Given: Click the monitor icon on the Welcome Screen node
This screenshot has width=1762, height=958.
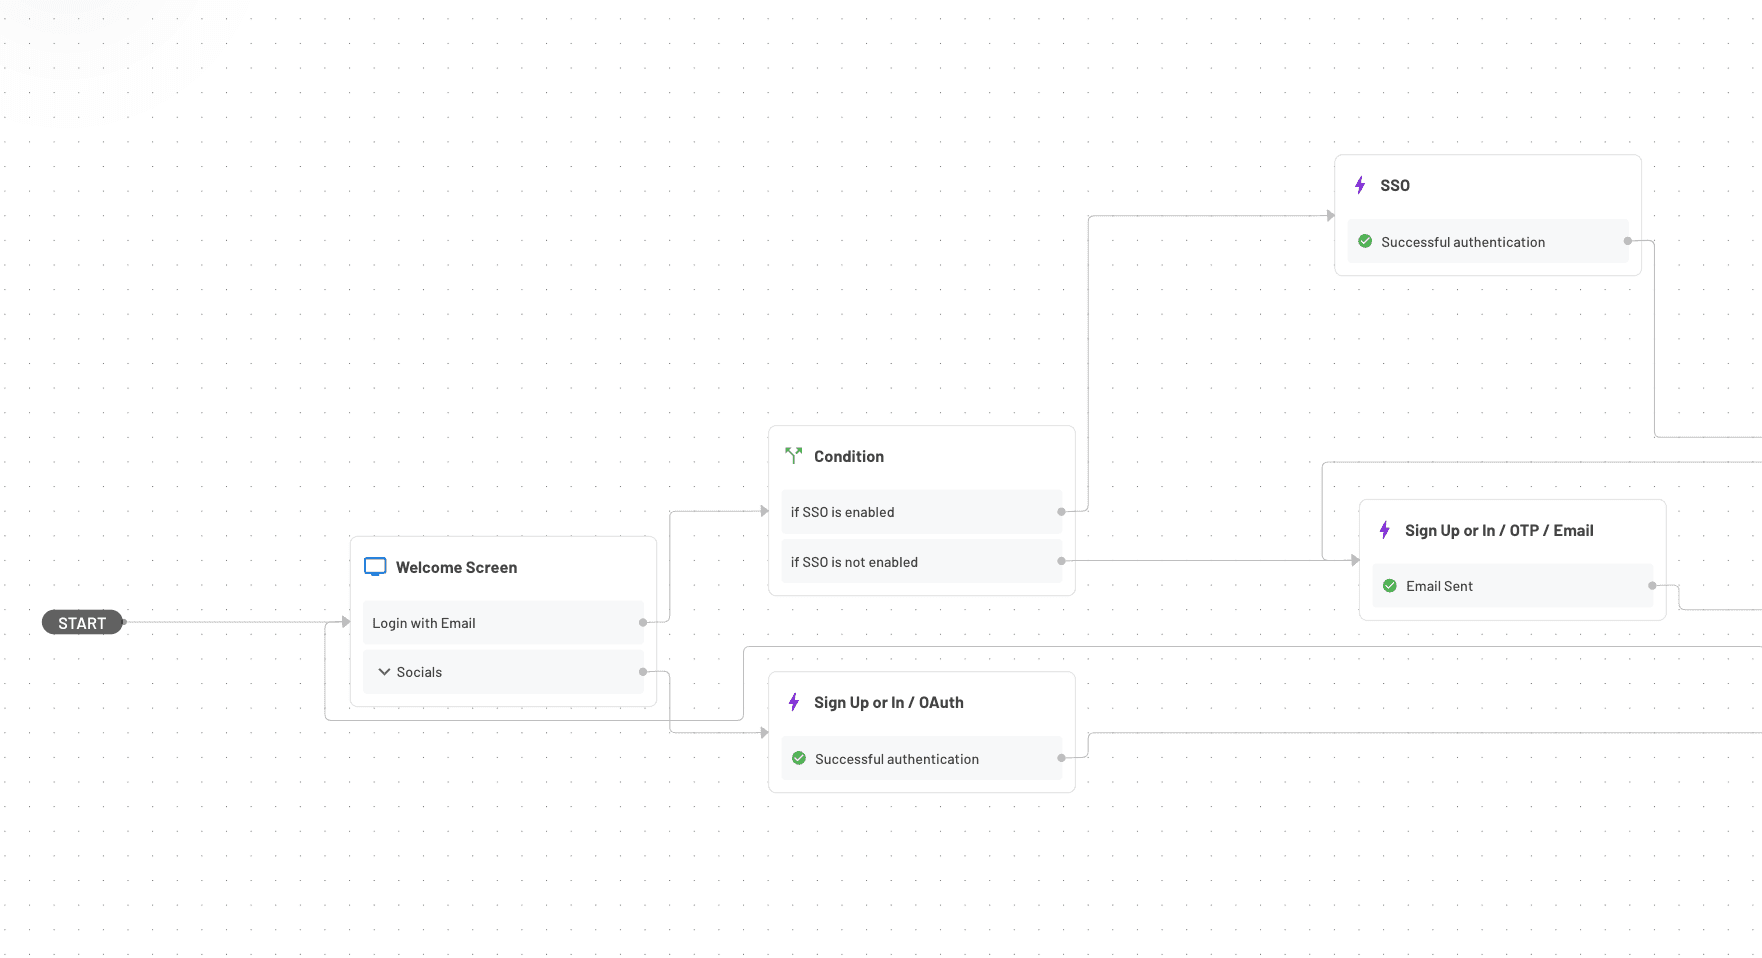Looking at the screenshot, I should 375,566.
